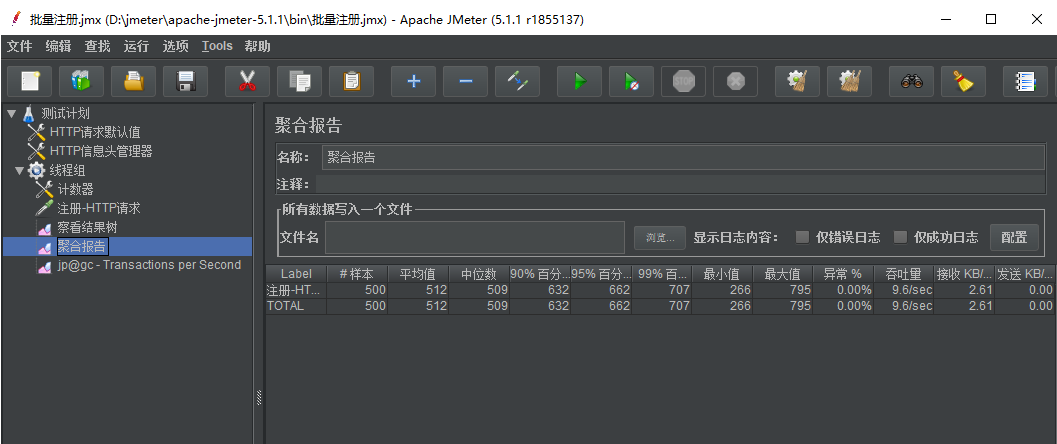Click the Collapse All minus icon
The width and height of the screenshot is (1057, 444).
[465, 82]
